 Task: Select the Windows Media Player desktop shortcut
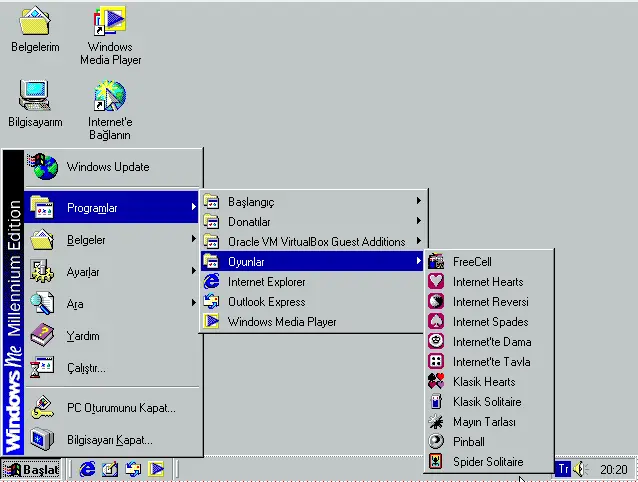[110, 35]
